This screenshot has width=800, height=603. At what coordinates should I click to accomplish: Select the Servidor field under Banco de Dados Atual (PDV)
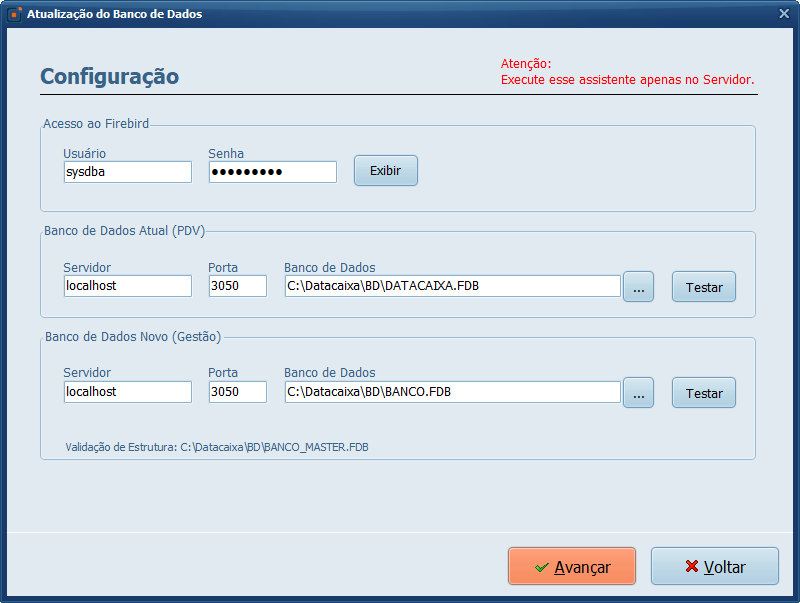click(127, 286)
